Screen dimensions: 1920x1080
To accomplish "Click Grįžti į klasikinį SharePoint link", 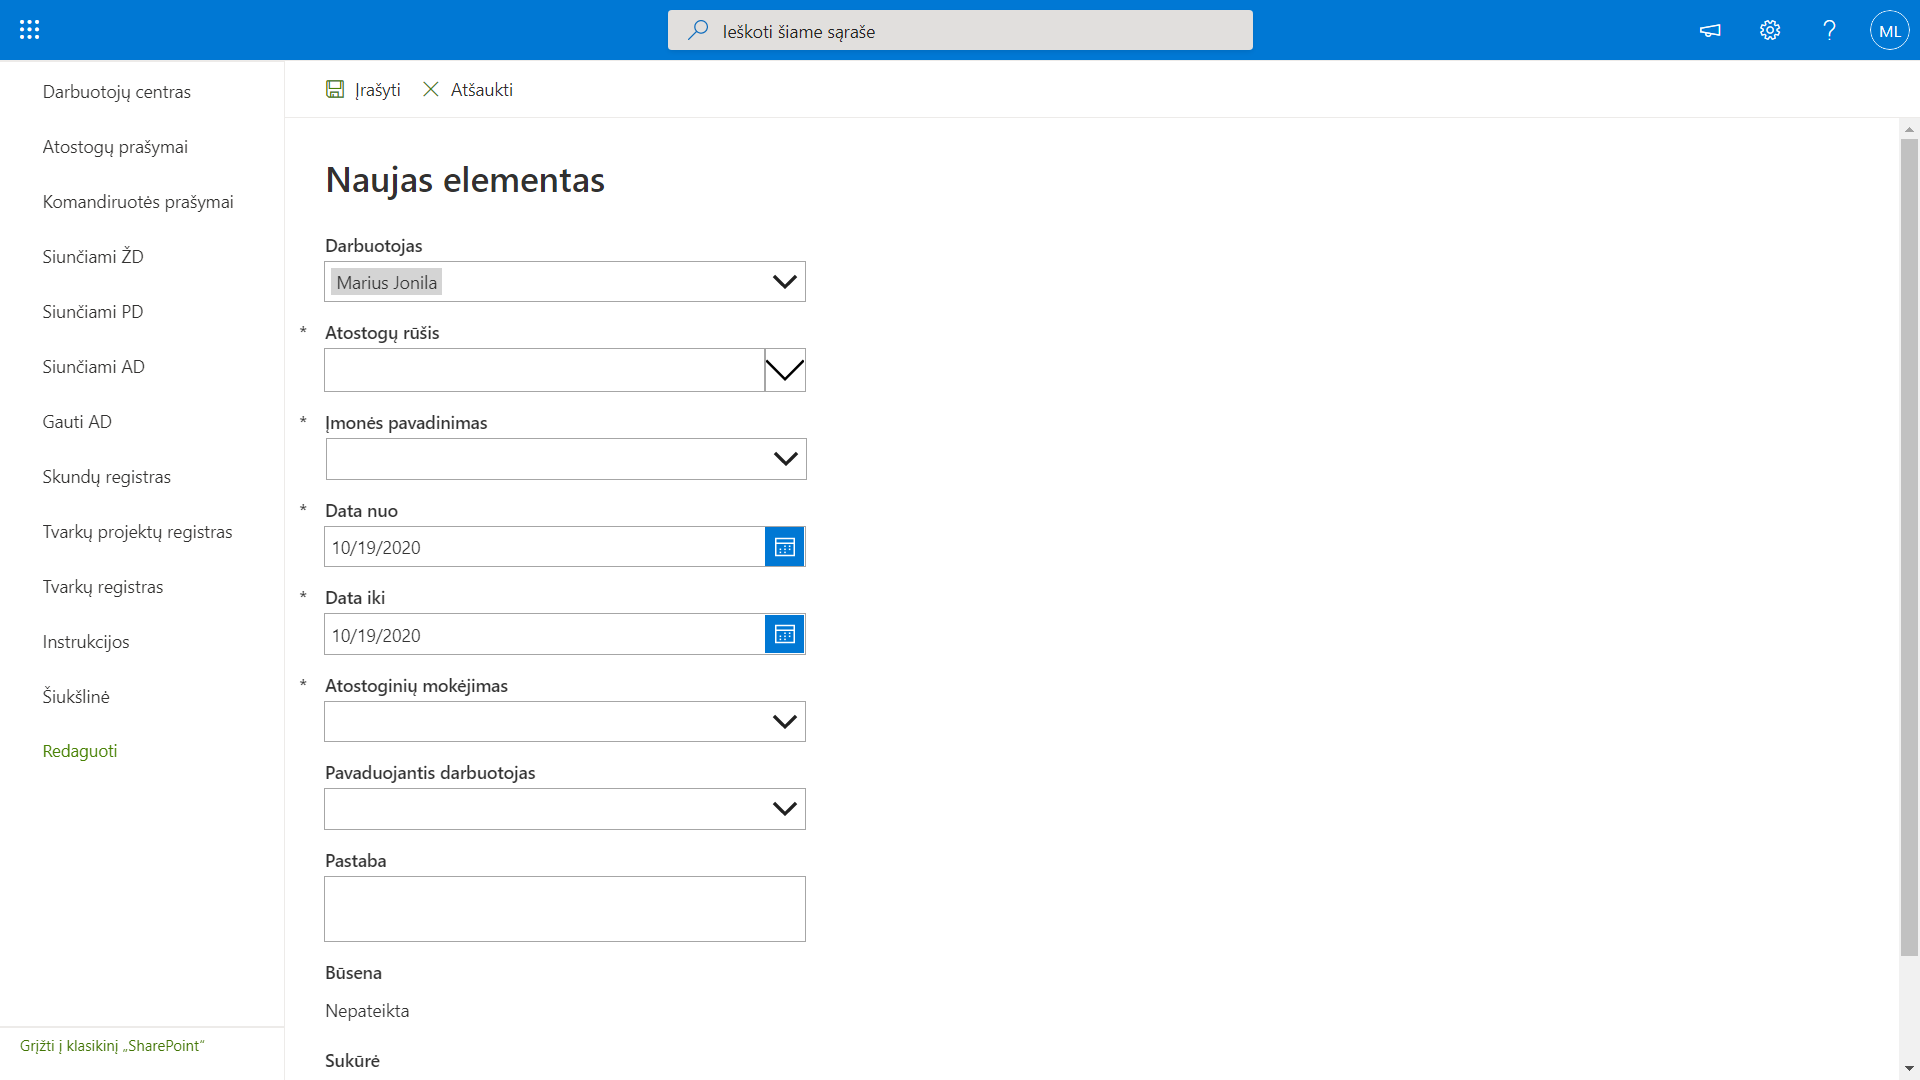I will tap(112, 1045).
